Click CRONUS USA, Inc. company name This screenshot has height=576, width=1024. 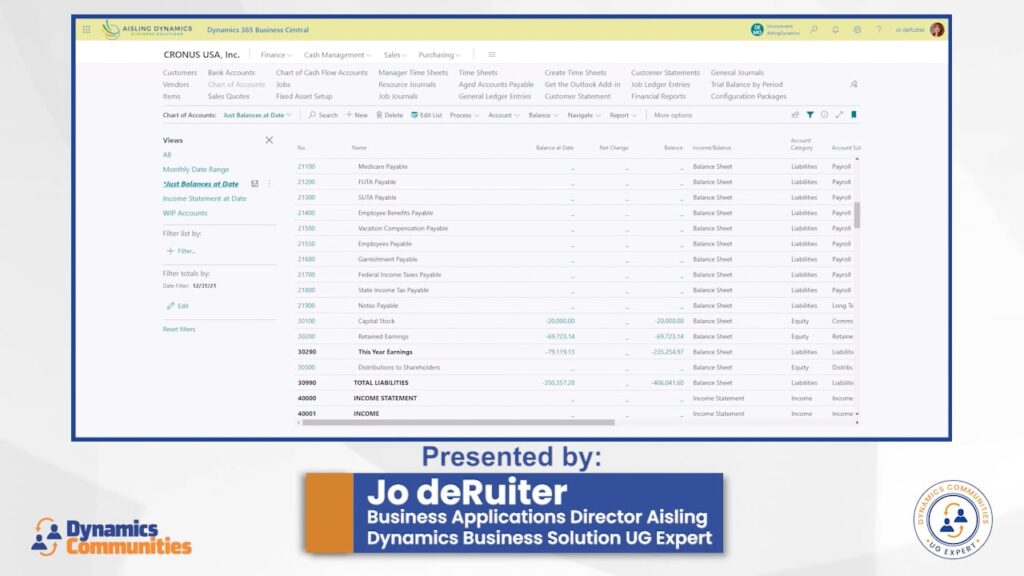click(x=201, y=55)
